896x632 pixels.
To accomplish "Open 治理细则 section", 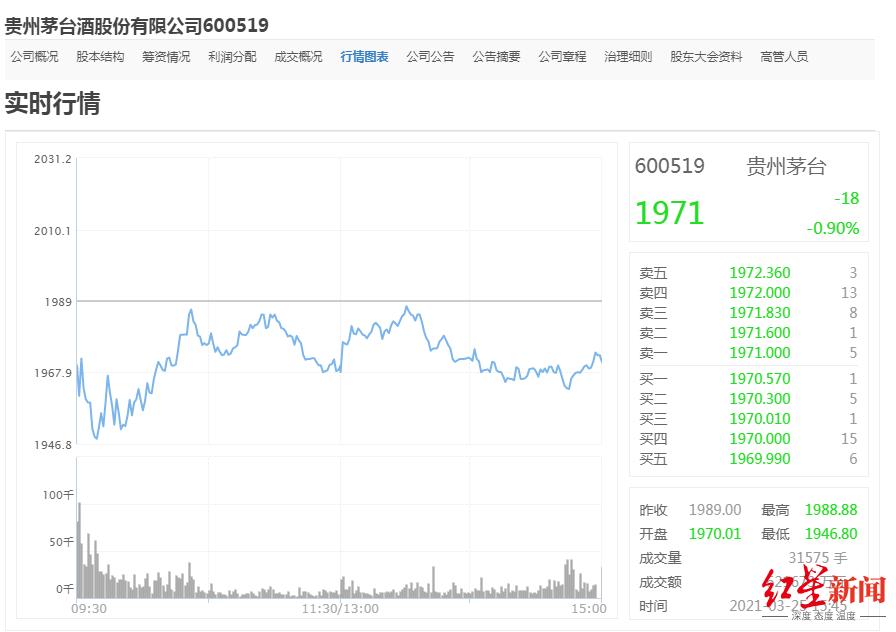I will coord(628,57).
